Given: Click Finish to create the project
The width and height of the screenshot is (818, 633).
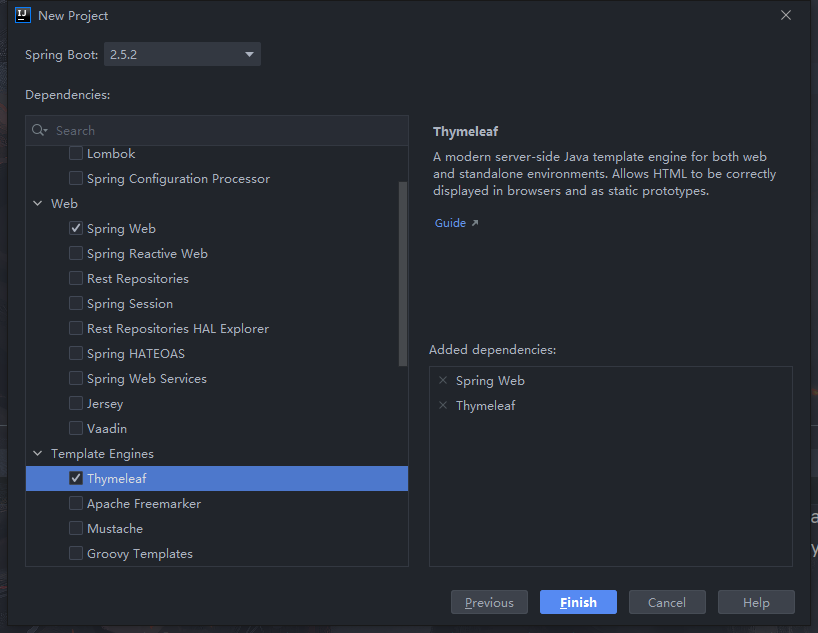Looking at the screenshot, I should click(578, 602).
